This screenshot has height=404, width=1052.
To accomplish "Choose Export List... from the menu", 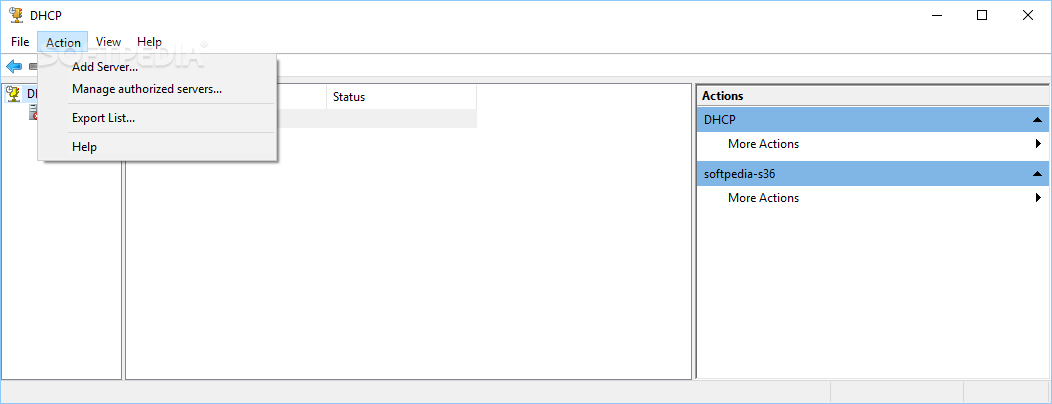I will coord(157,118).
